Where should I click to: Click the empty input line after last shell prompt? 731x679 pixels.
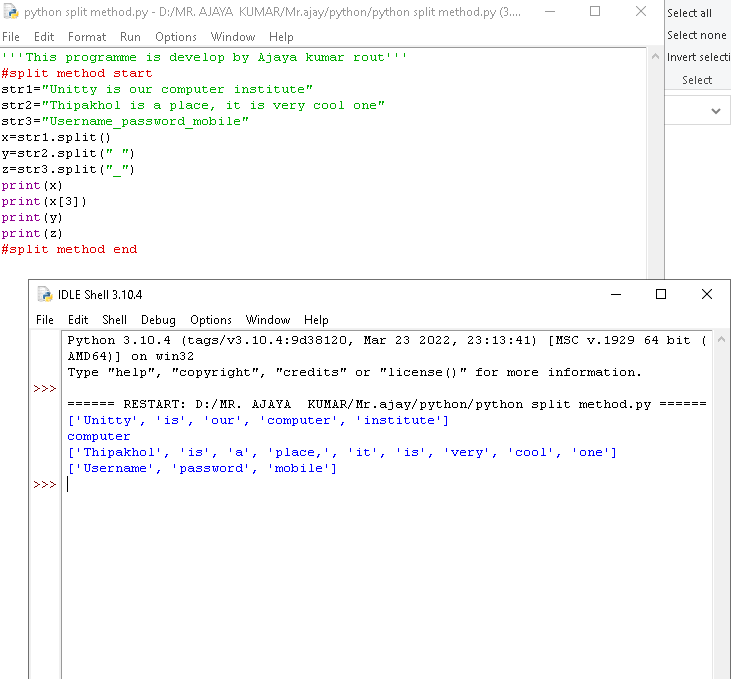300,485
